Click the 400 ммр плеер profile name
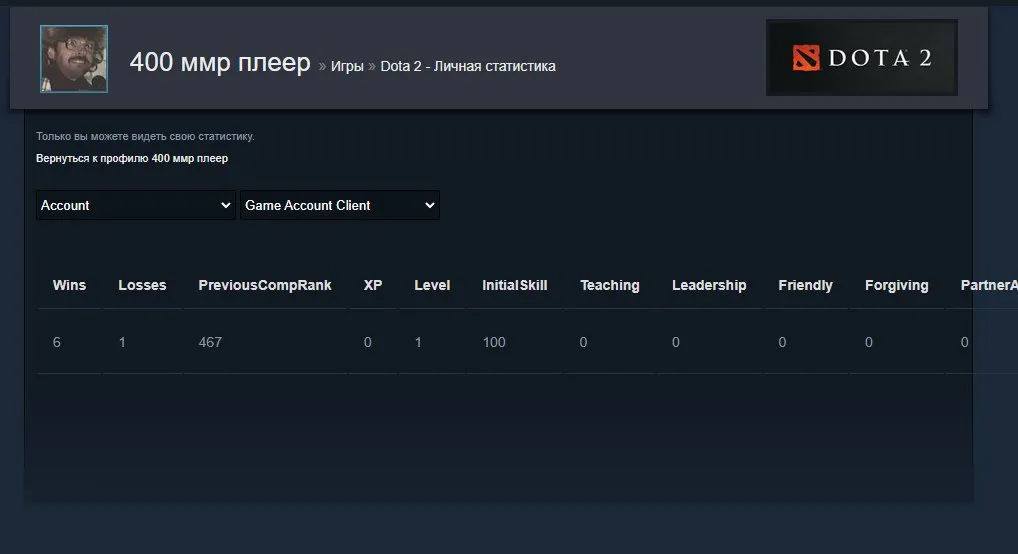 tap(220, 63)
